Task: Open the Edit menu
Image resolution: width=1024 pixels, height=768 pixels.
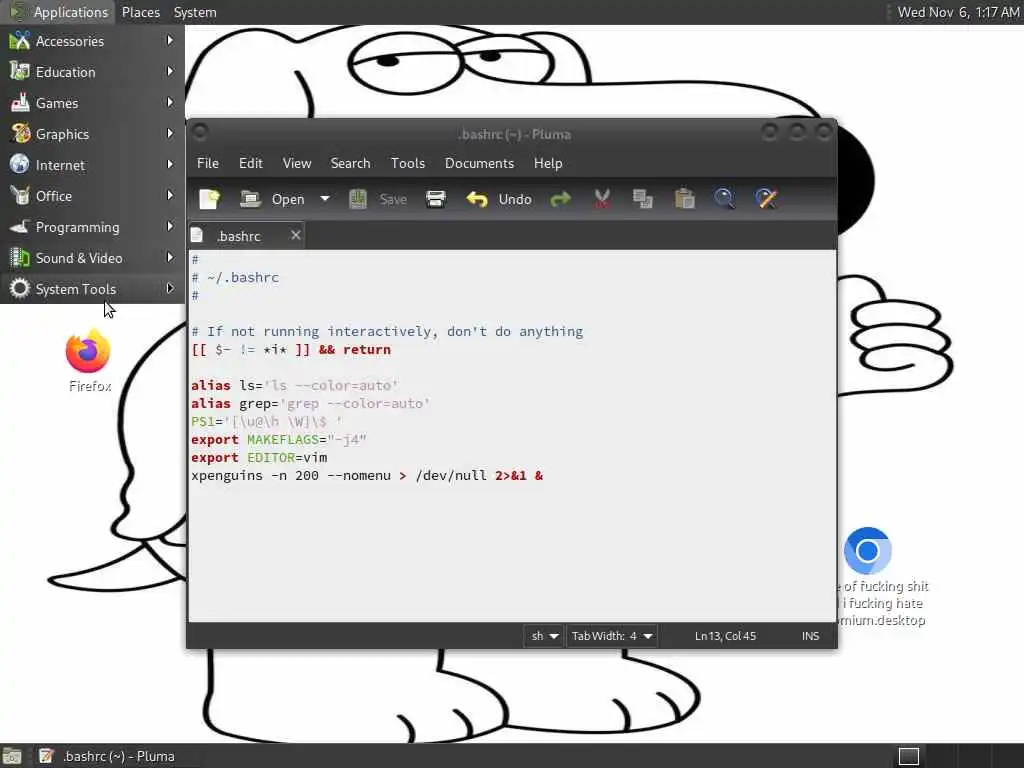Action: click(x=251, y=163)
